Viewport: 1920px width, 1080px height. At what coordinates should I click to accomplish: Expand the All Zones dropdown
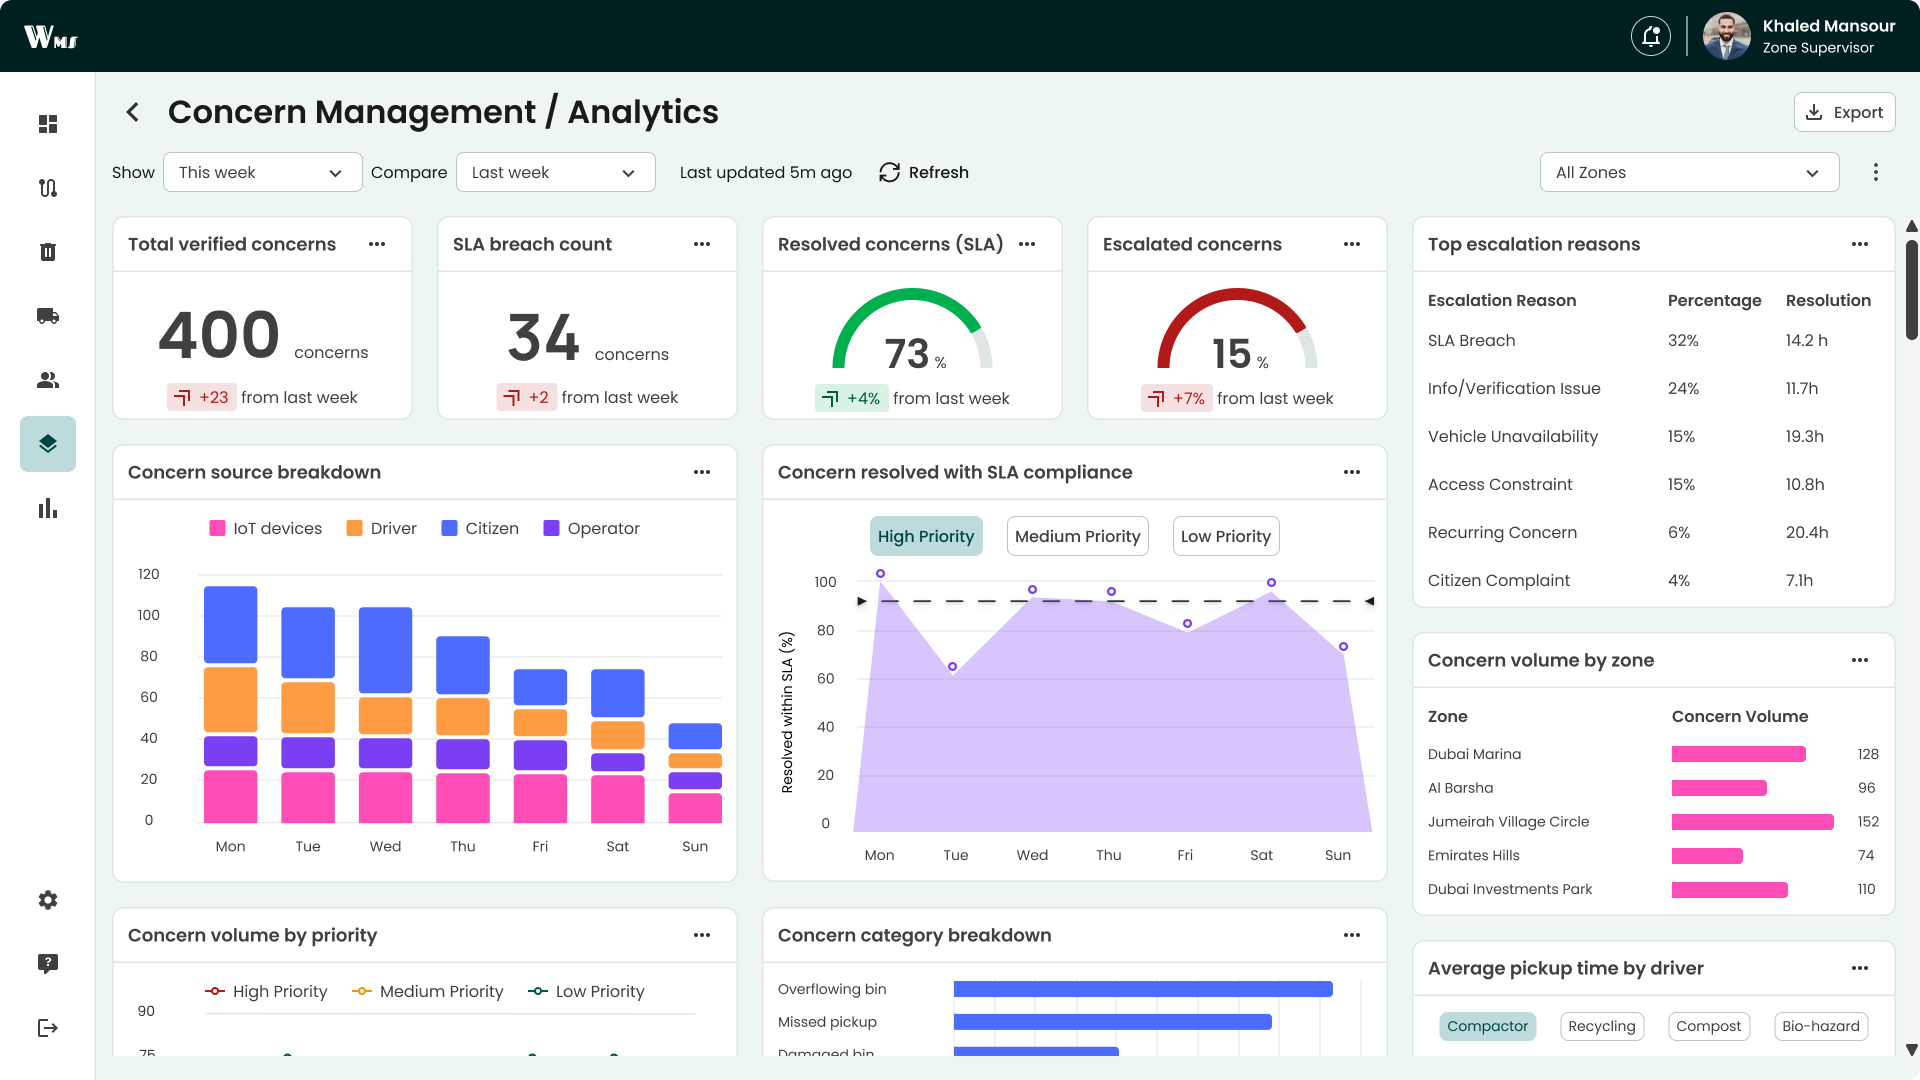(x=1688, y=172)
